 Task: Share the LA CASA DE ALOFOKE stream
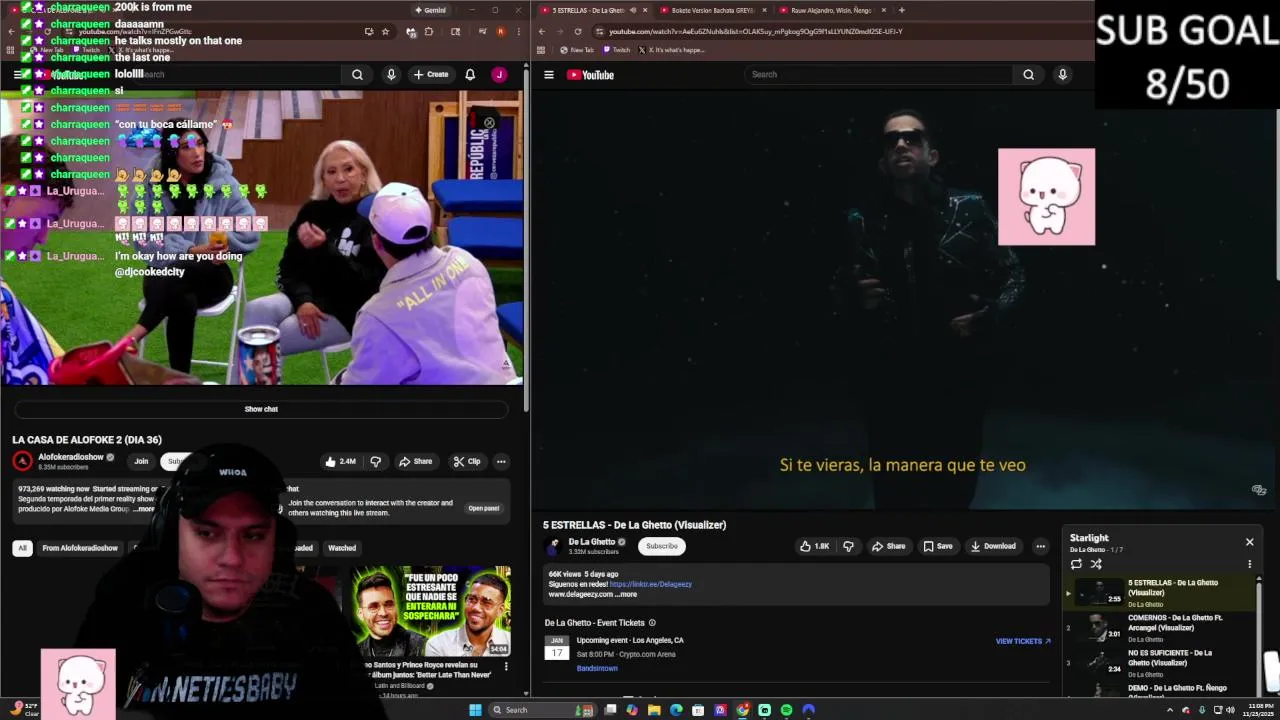pos(415,461)
